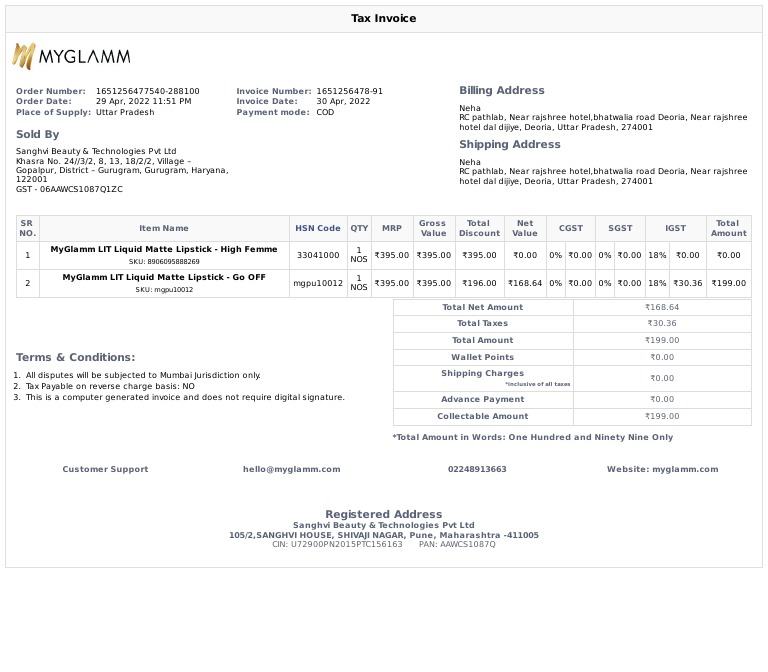Click the Item Name column header
This screenshot has width=768, height=672.
click(x=164, y=228)
